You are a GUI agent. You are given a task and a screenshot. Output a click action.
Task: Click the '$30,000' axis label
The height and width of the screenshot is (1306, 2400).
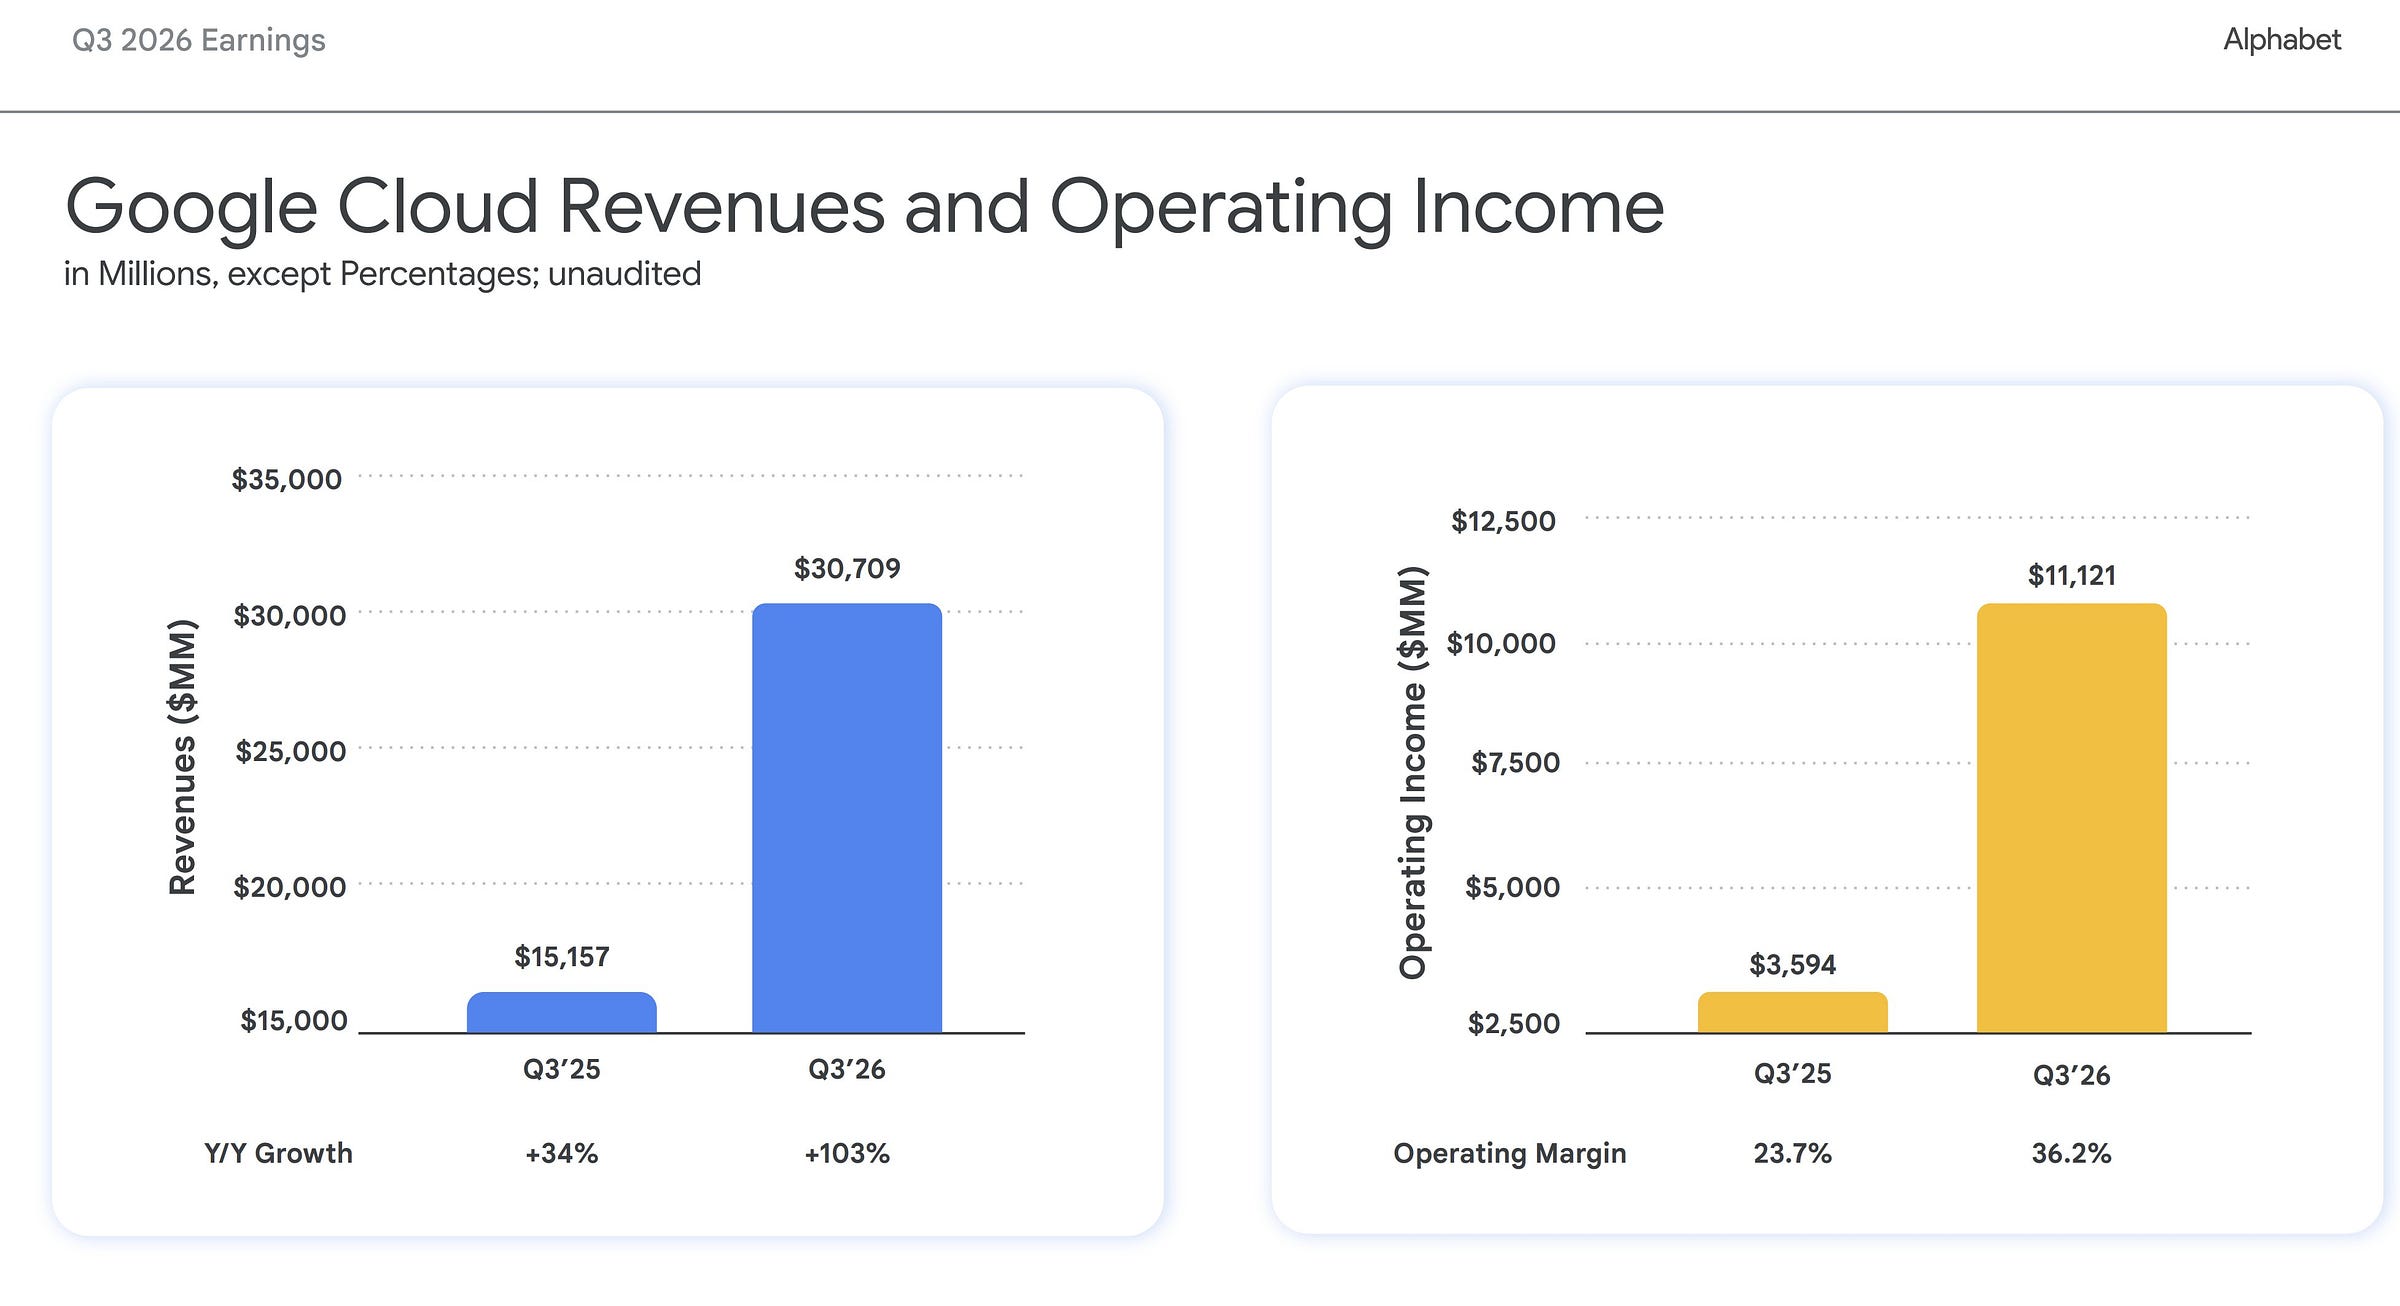[x=290, y=615]
